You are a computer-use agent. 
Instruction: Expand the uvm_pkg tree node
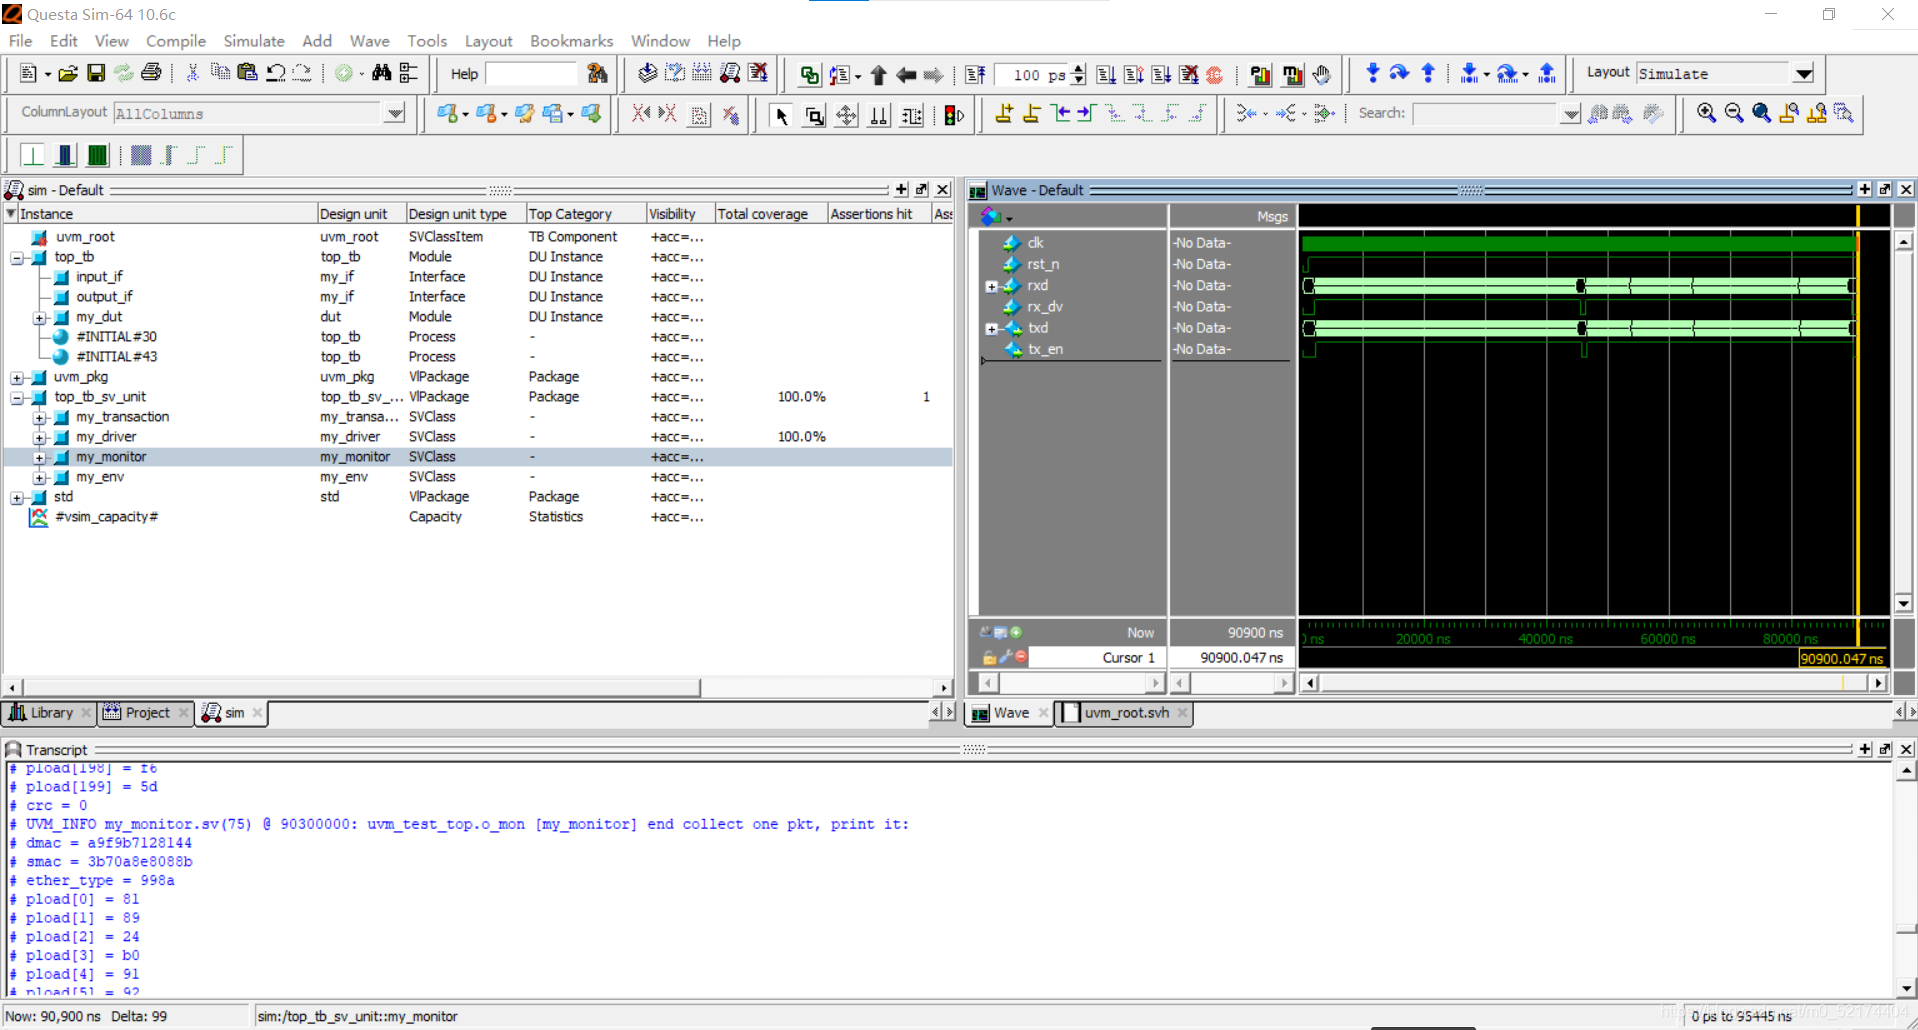click(x=17, y=377)
